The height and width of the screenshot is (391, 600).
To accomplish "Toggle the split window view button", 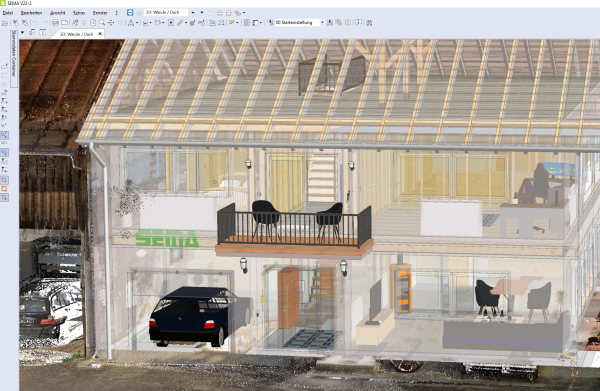I will [x=42, y=33].
